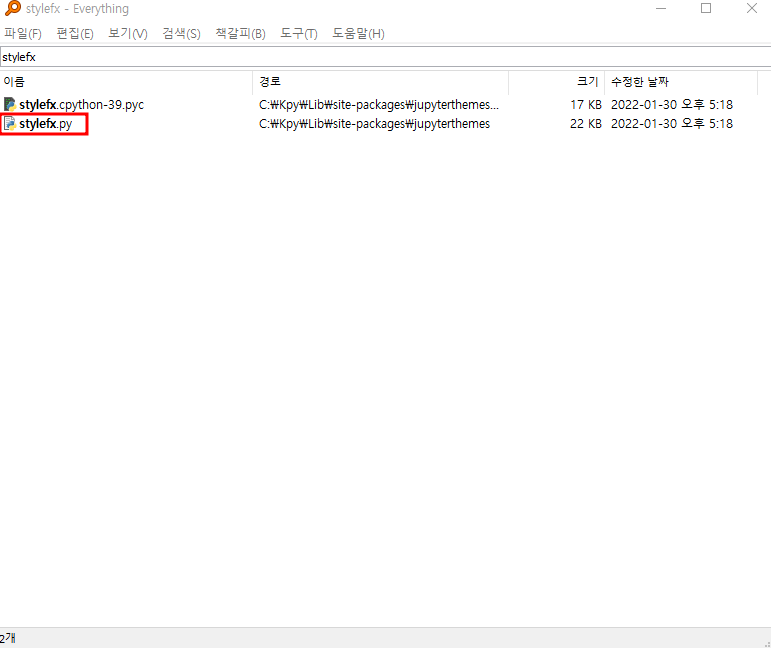The height and width of the screenshot is (648, 771).
Task: Click the modified date of stylefx.cpython-39.pyc
Action: pos(672,105)
